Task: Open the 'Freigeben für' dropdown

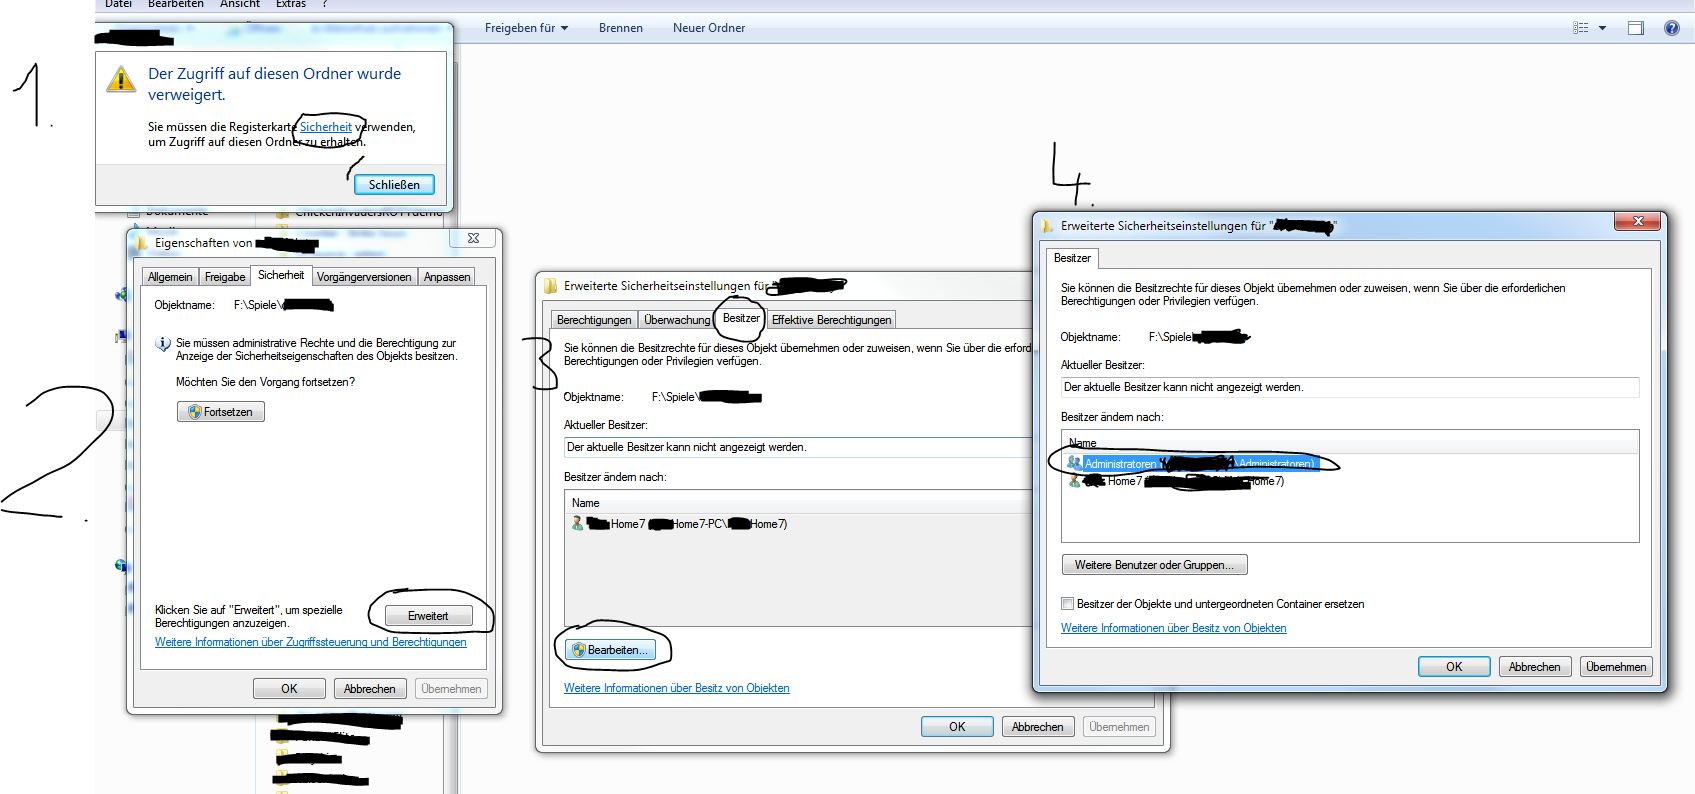Action: (526, 28)
